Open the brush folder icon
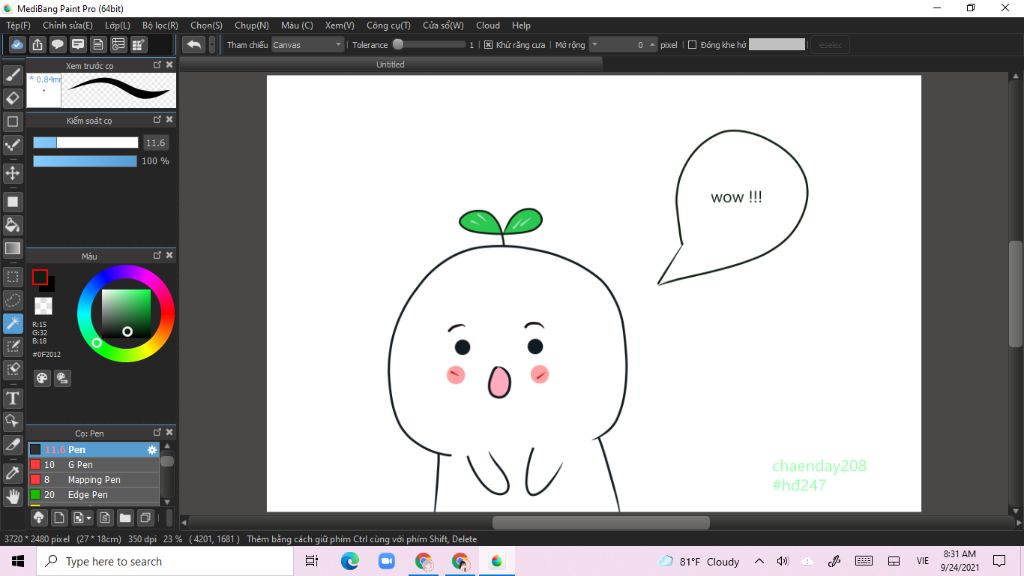1024x576 pixels. [125, 518]
